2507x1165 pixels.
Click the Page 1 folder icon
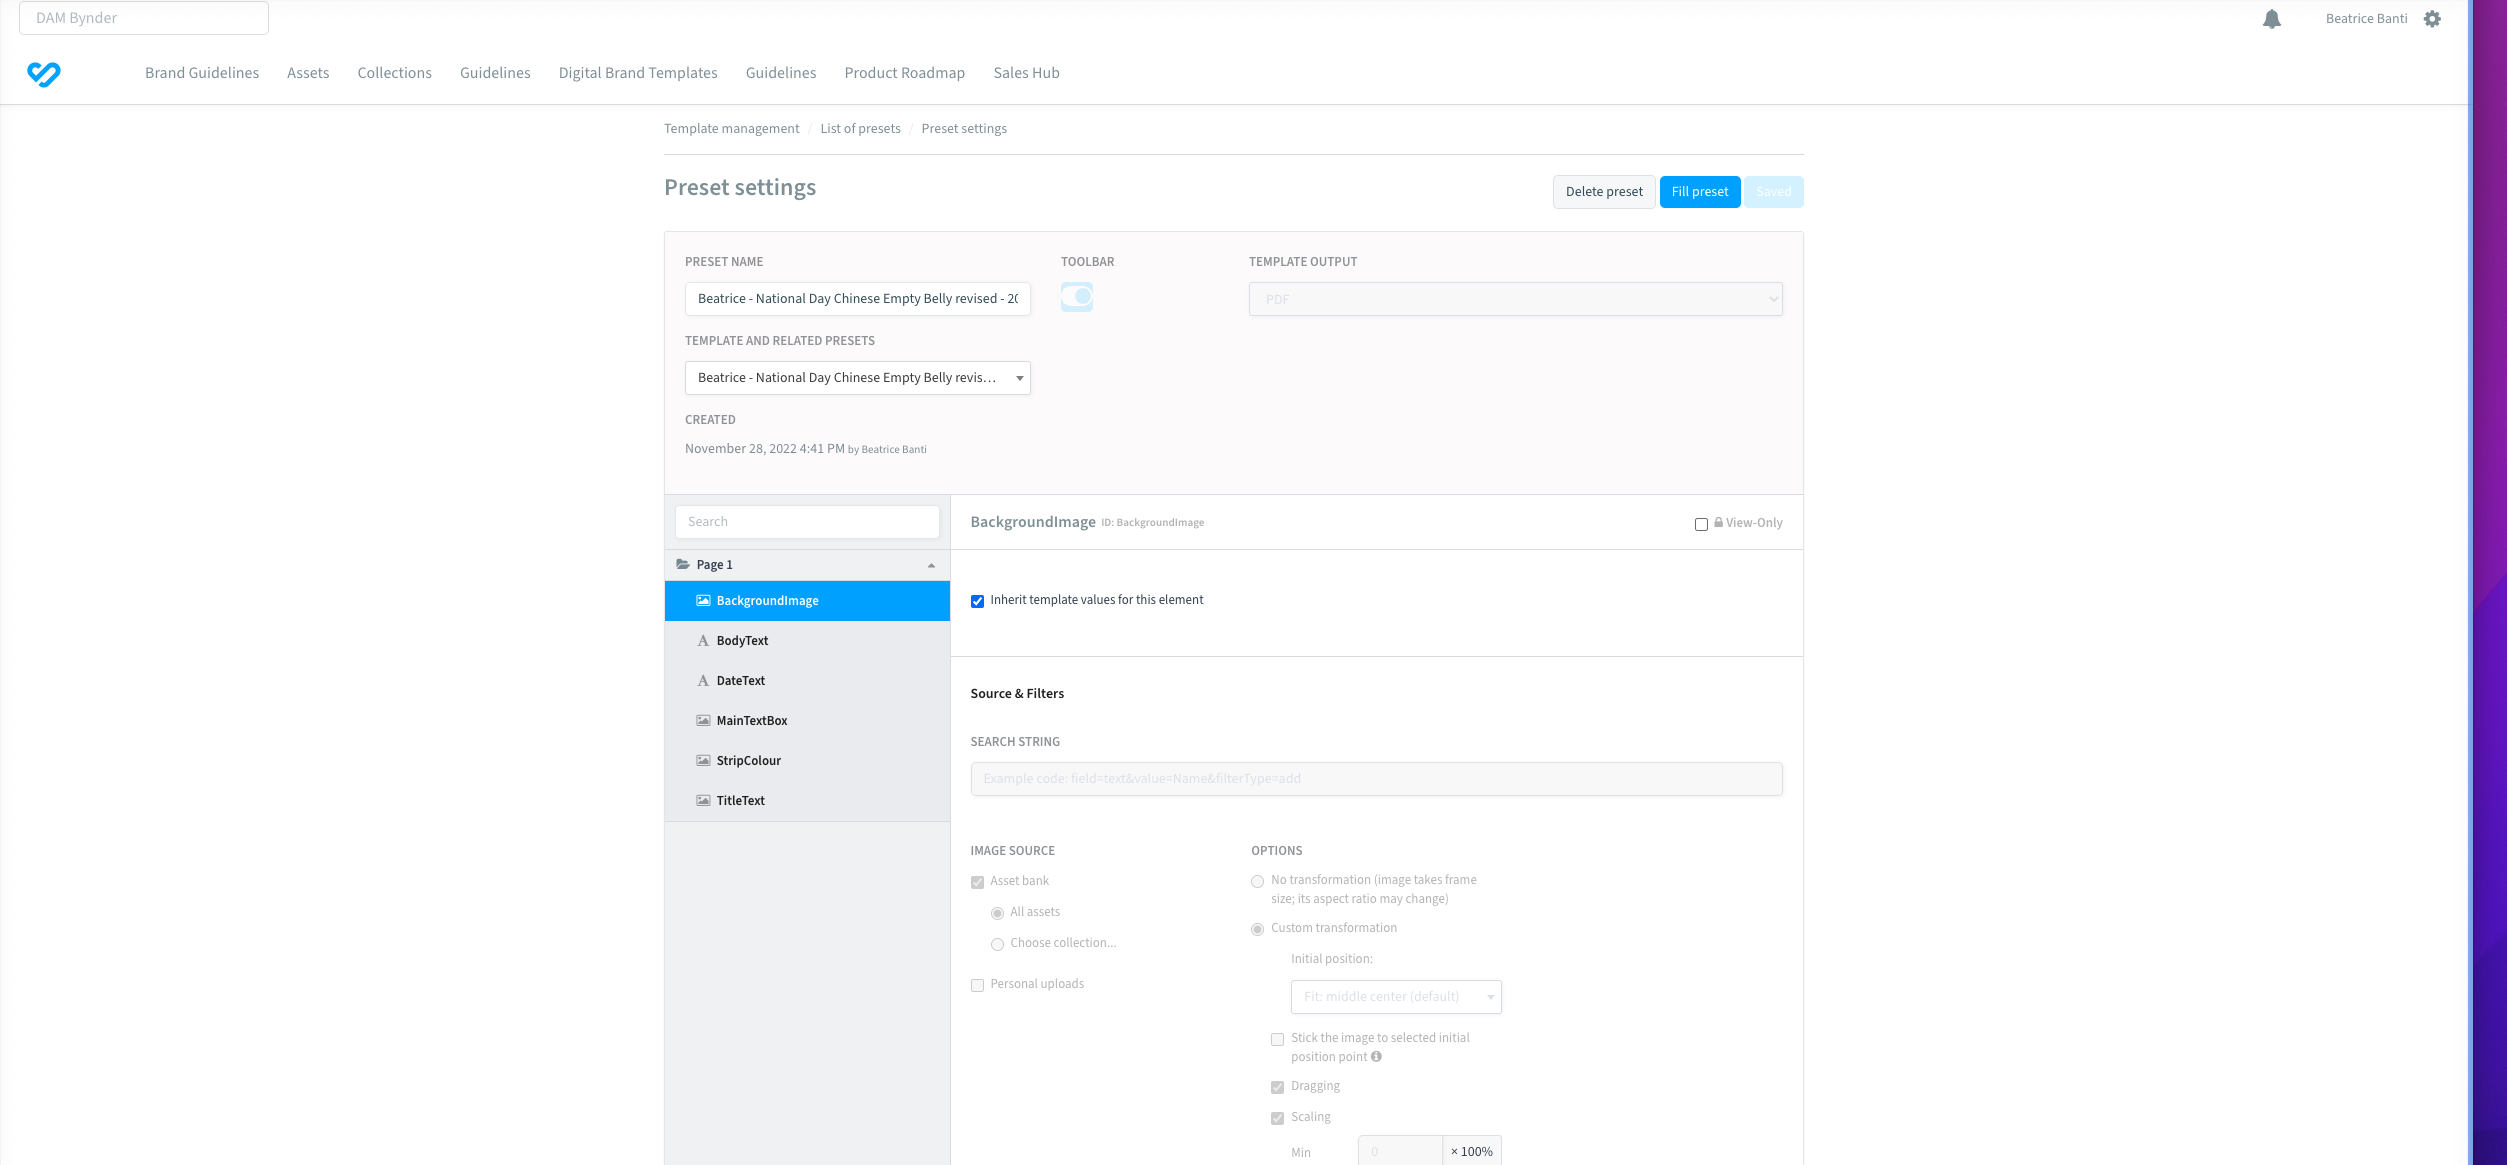(x=683, y=565)
